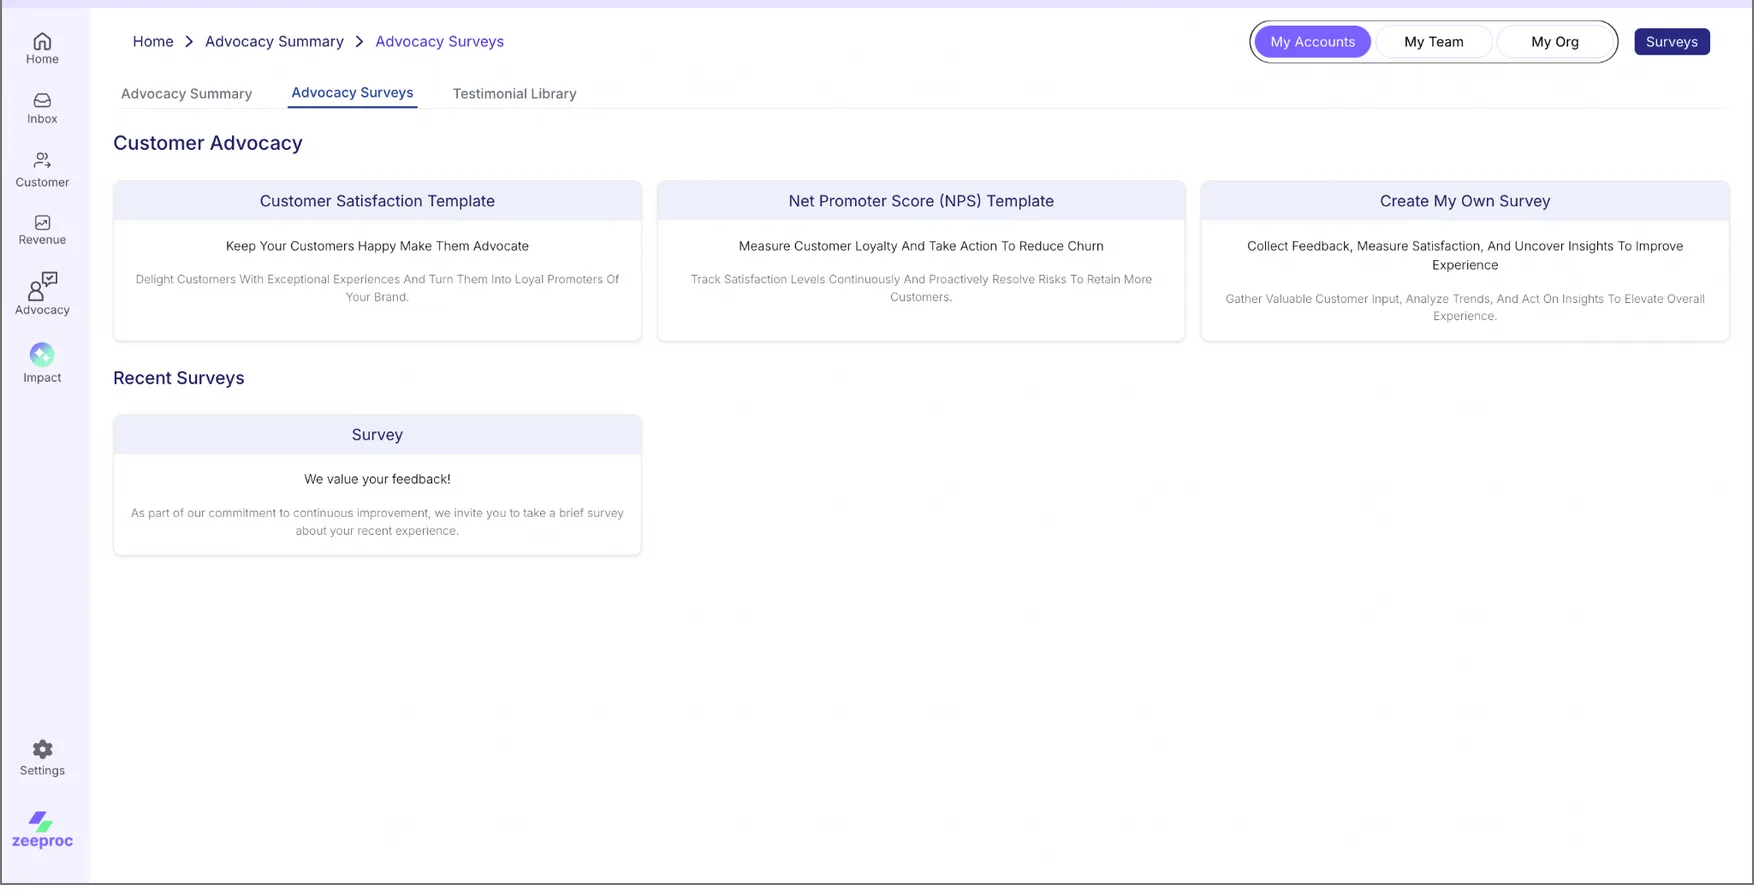Click Advocacy Surveys breadcrumb link

pos(439,41)
